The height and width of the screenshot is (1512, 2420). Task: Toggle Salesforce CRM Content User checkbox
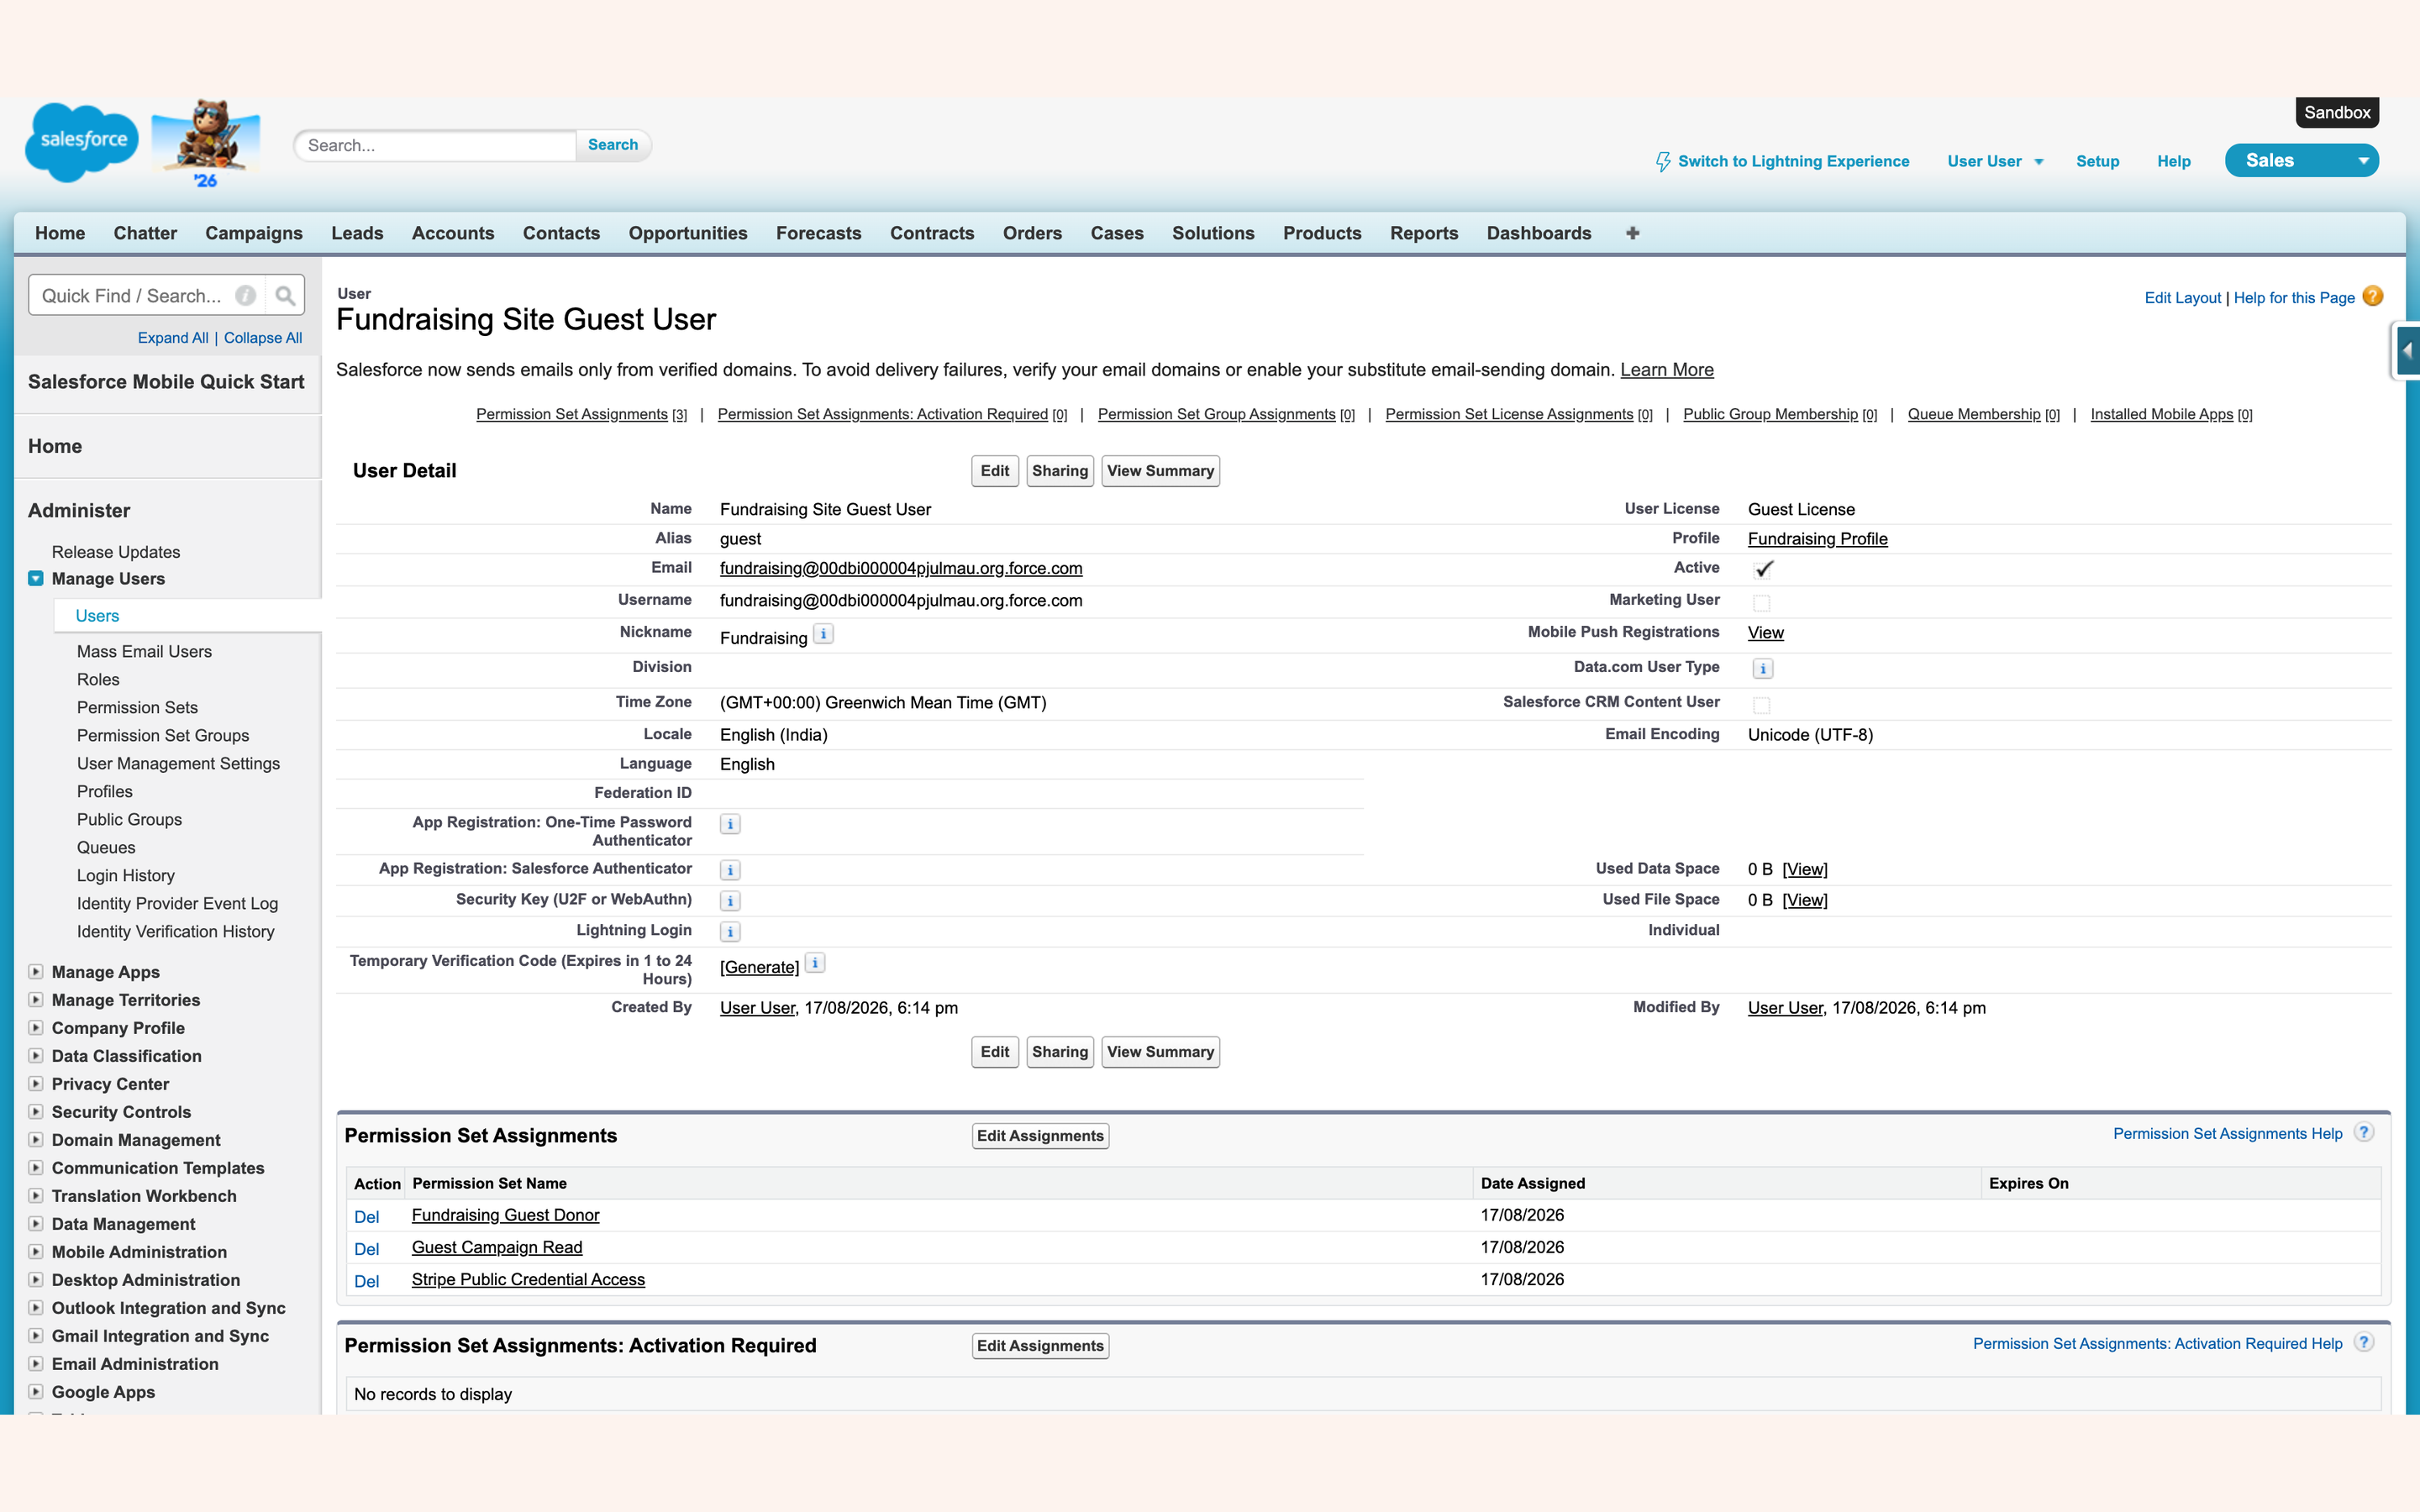coord(1762,705)
